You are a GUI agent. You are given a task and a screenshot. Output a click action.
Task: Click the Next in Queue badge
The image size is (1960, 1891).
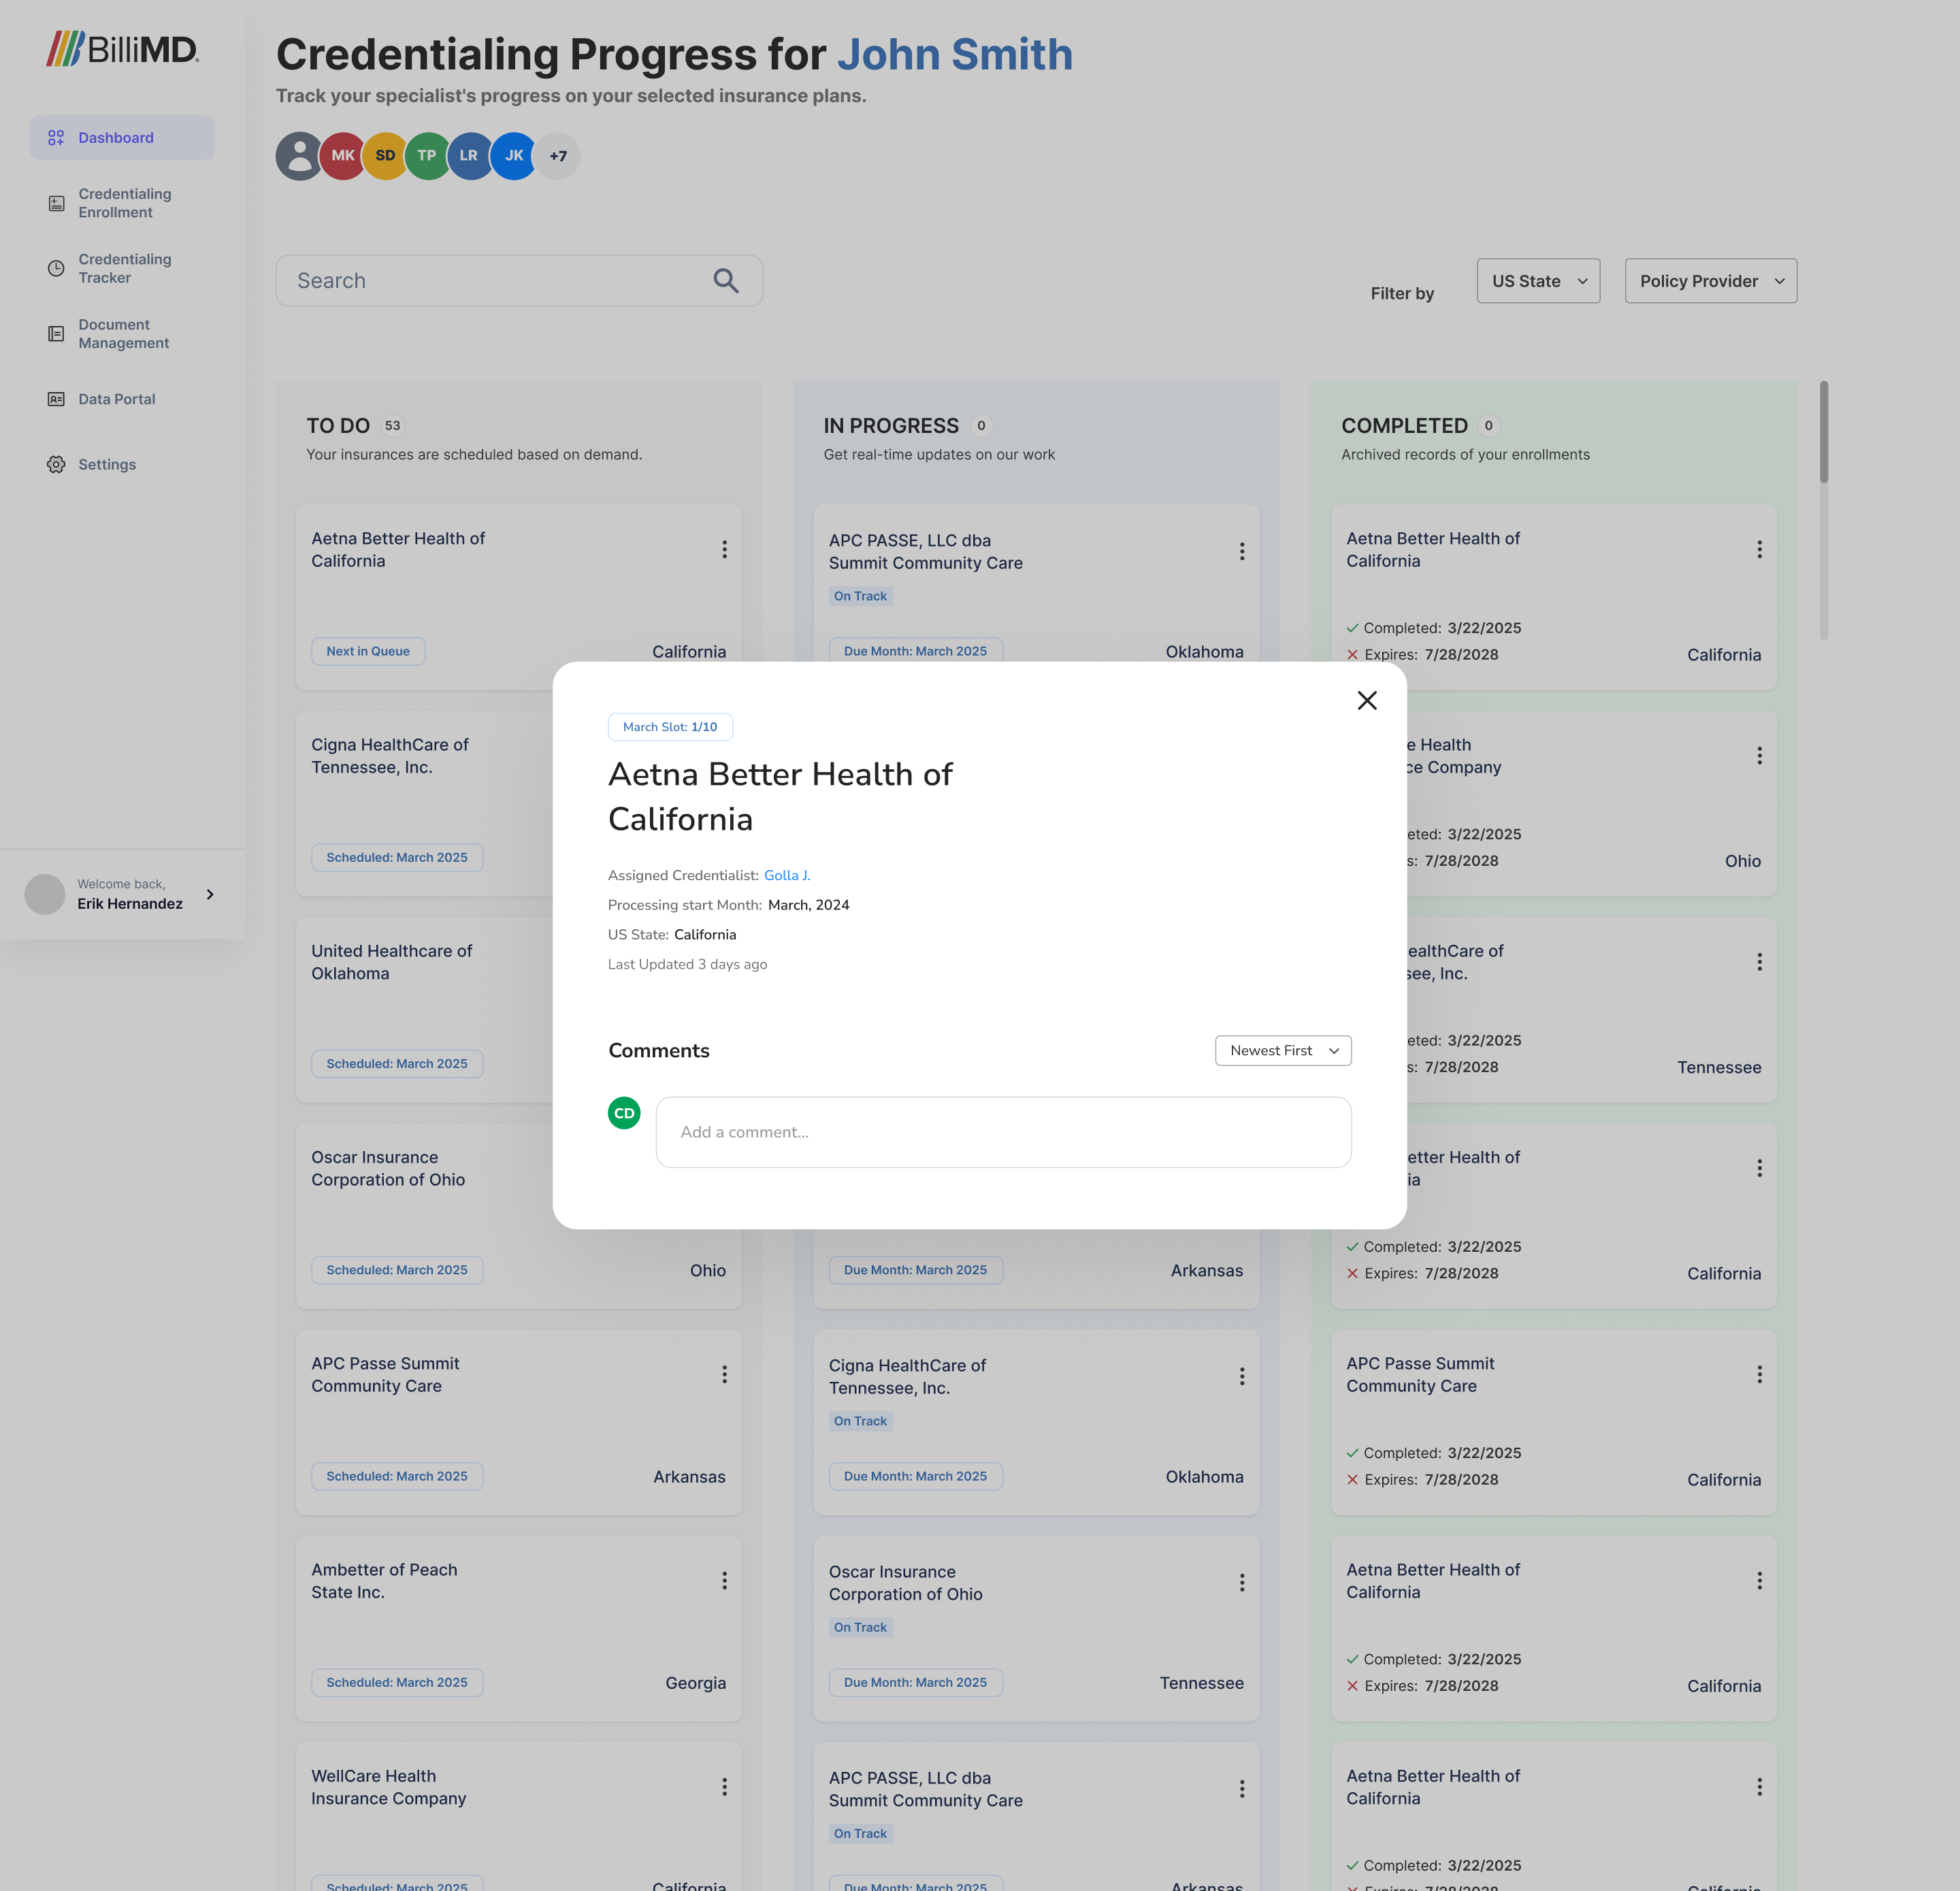click(368, 651)
